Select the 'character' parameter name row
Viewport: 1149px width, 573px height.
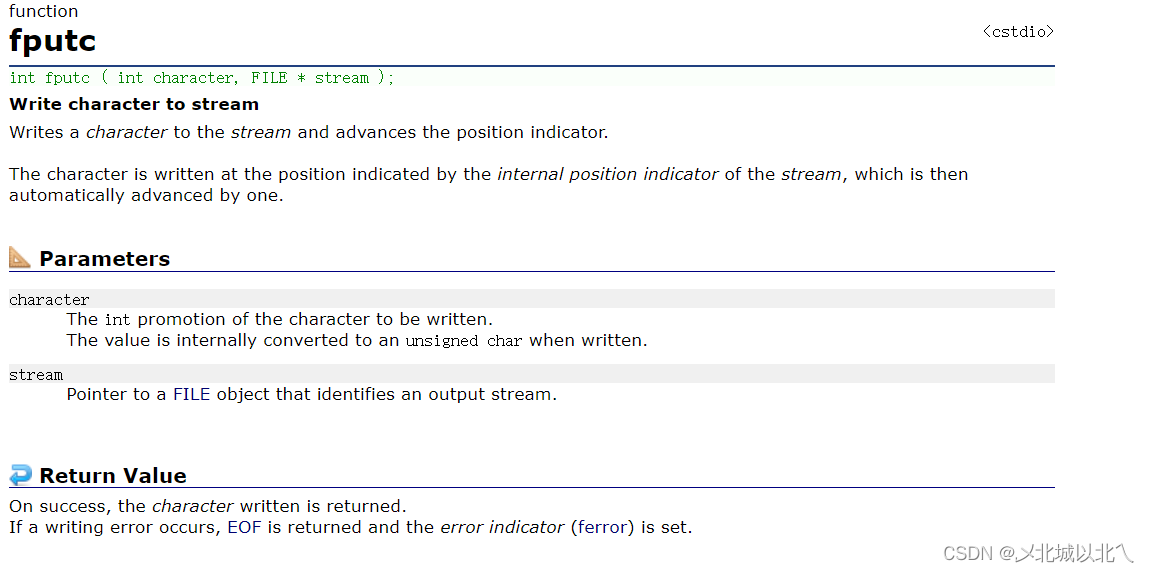click(50, 299)
